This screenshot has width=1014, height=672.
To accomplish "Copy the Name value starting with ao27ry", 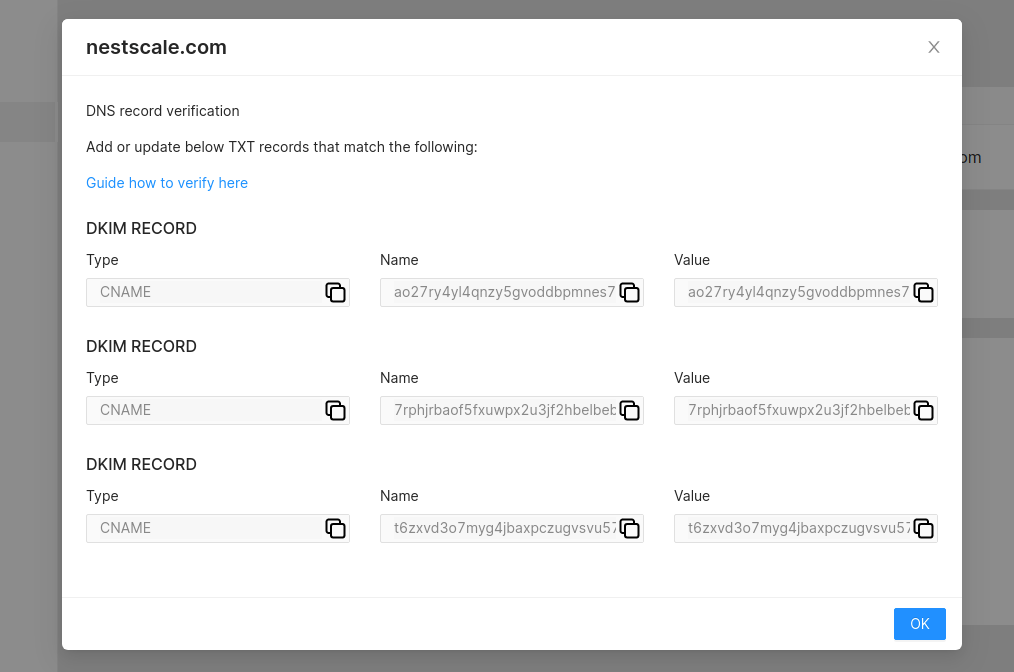I will [630, 292].
